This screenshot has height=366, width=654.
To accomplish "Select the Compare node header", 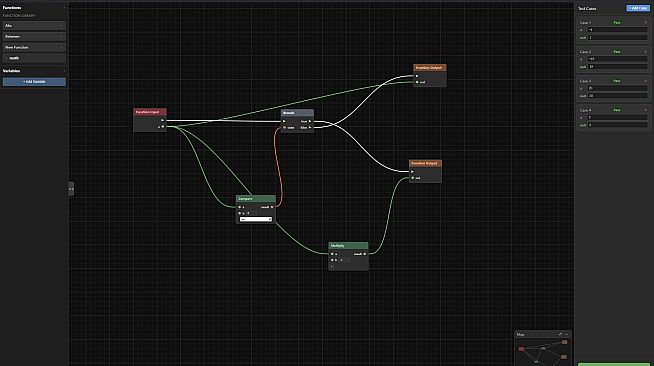I will 256,199.
